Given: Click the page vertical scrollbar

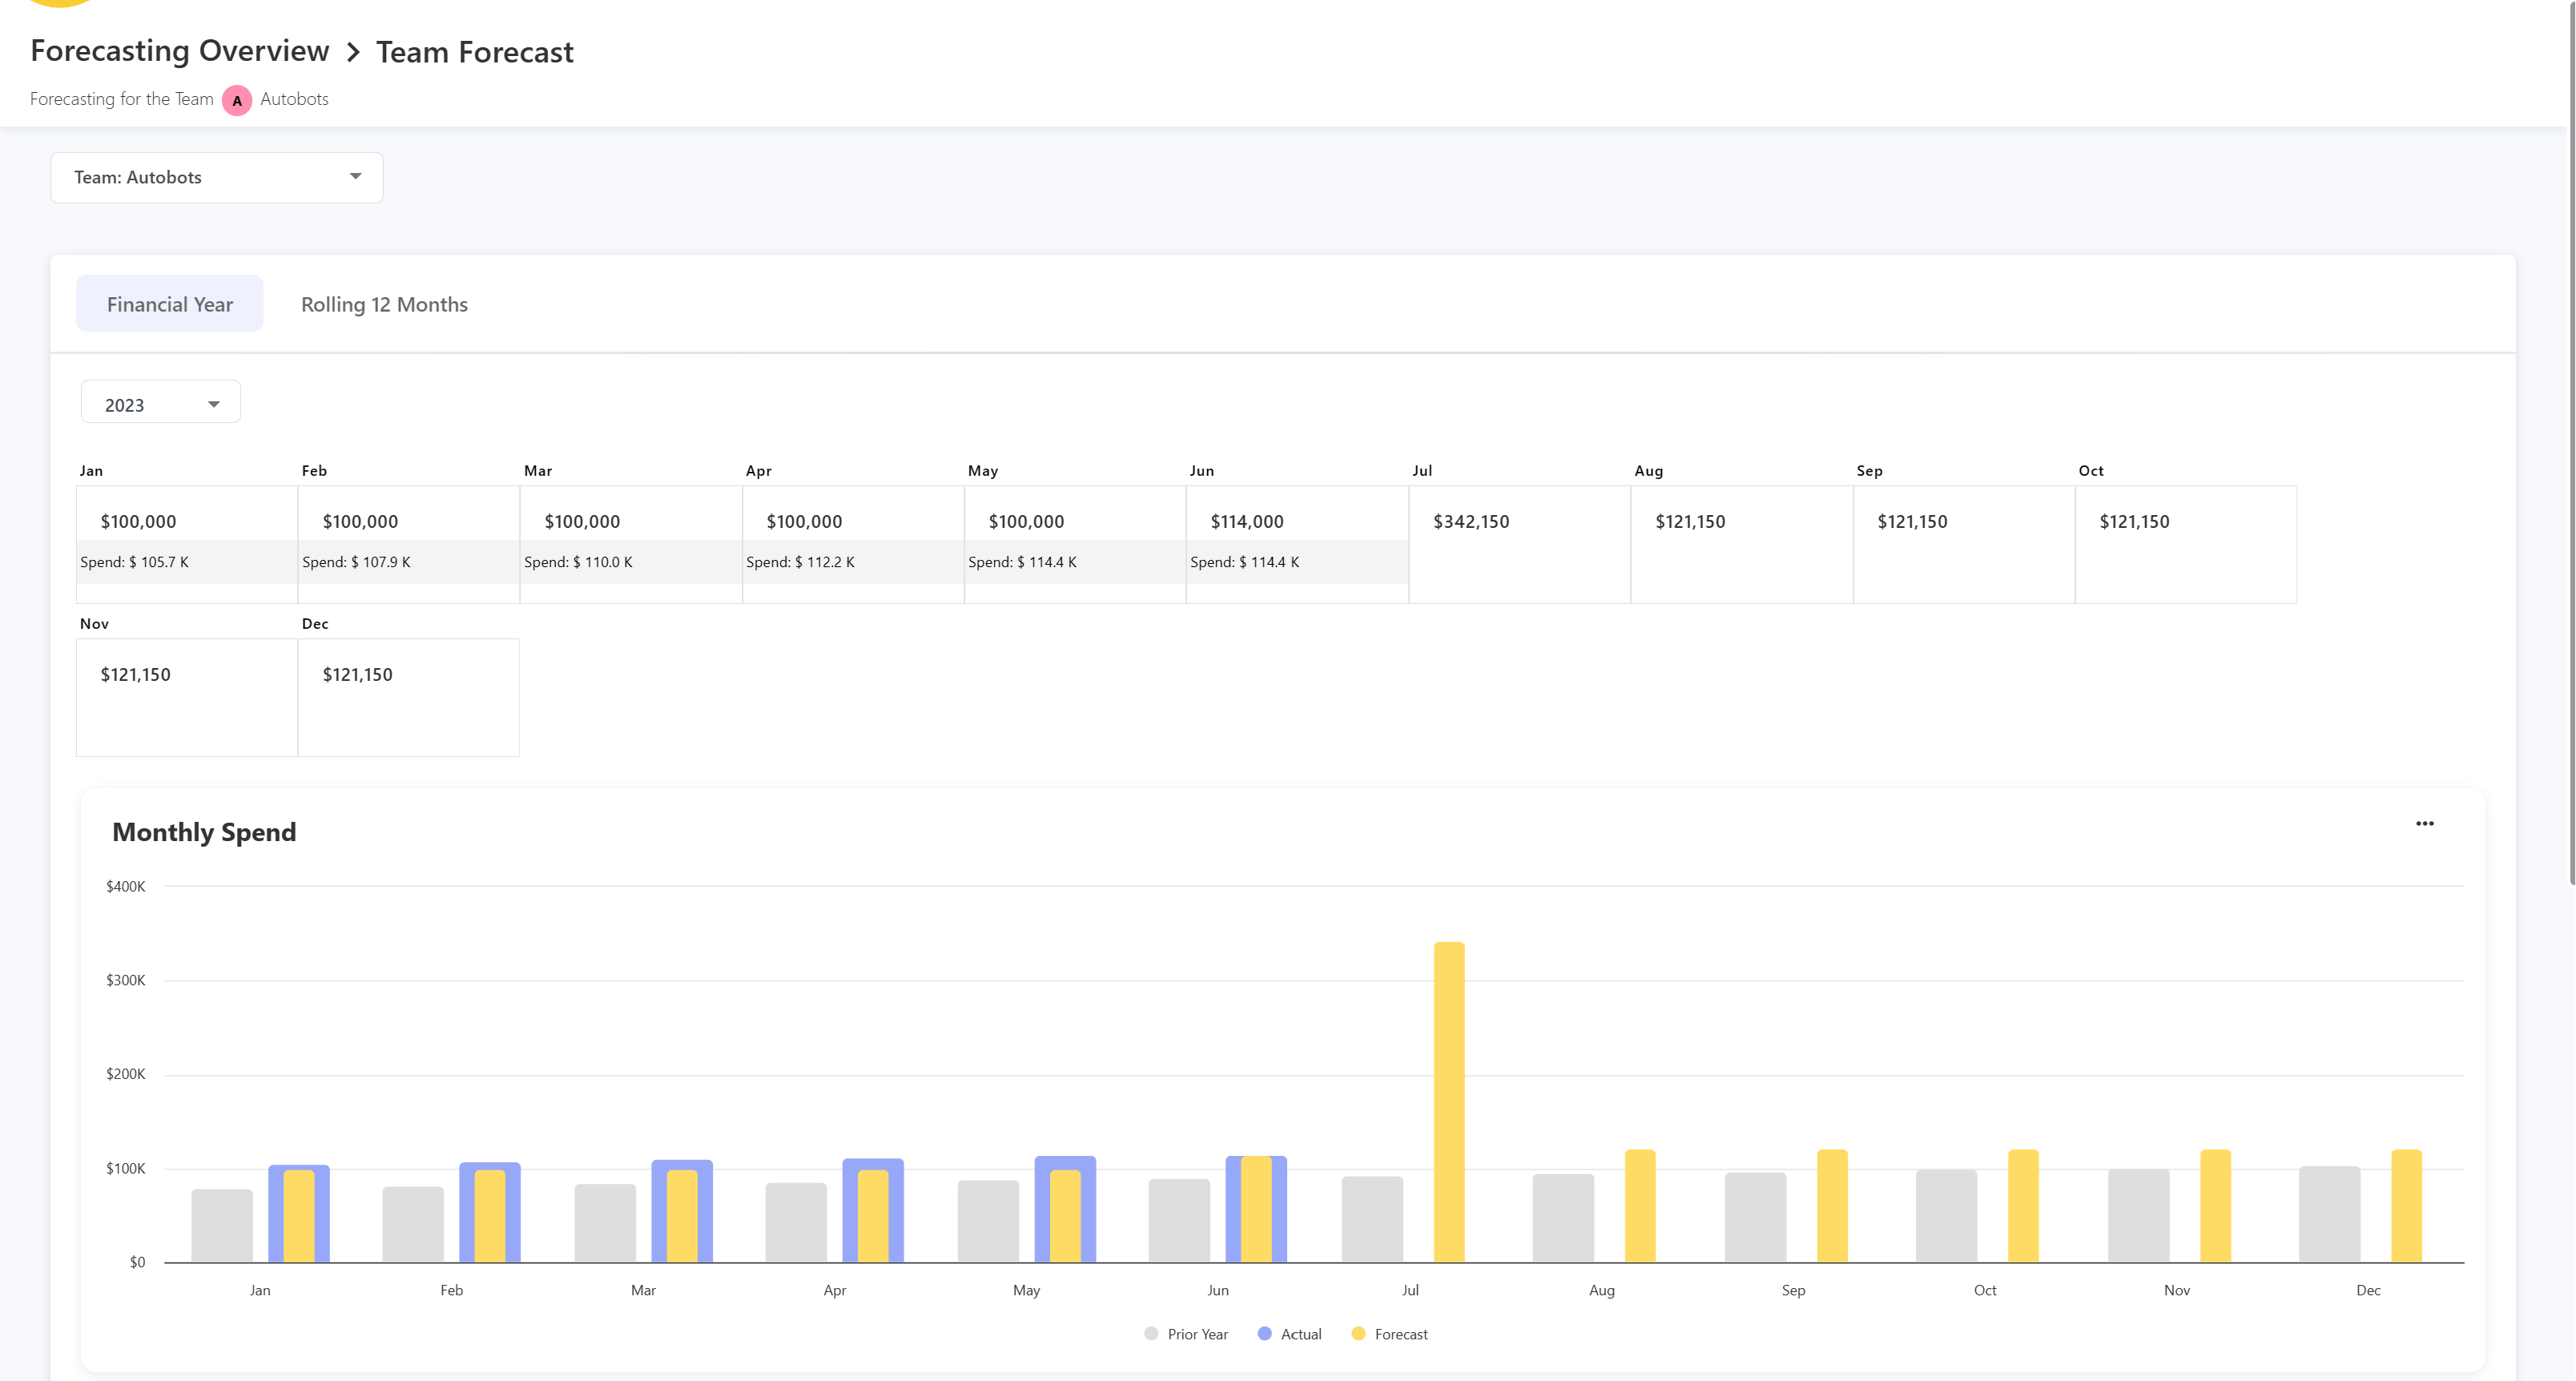Looking at the screenshot, I should (2571, 440).
